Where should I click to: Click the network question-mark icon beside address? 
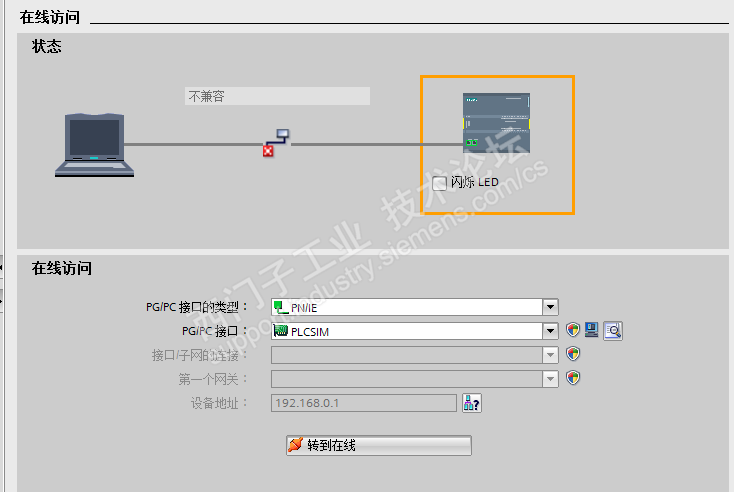coord(472,403)
